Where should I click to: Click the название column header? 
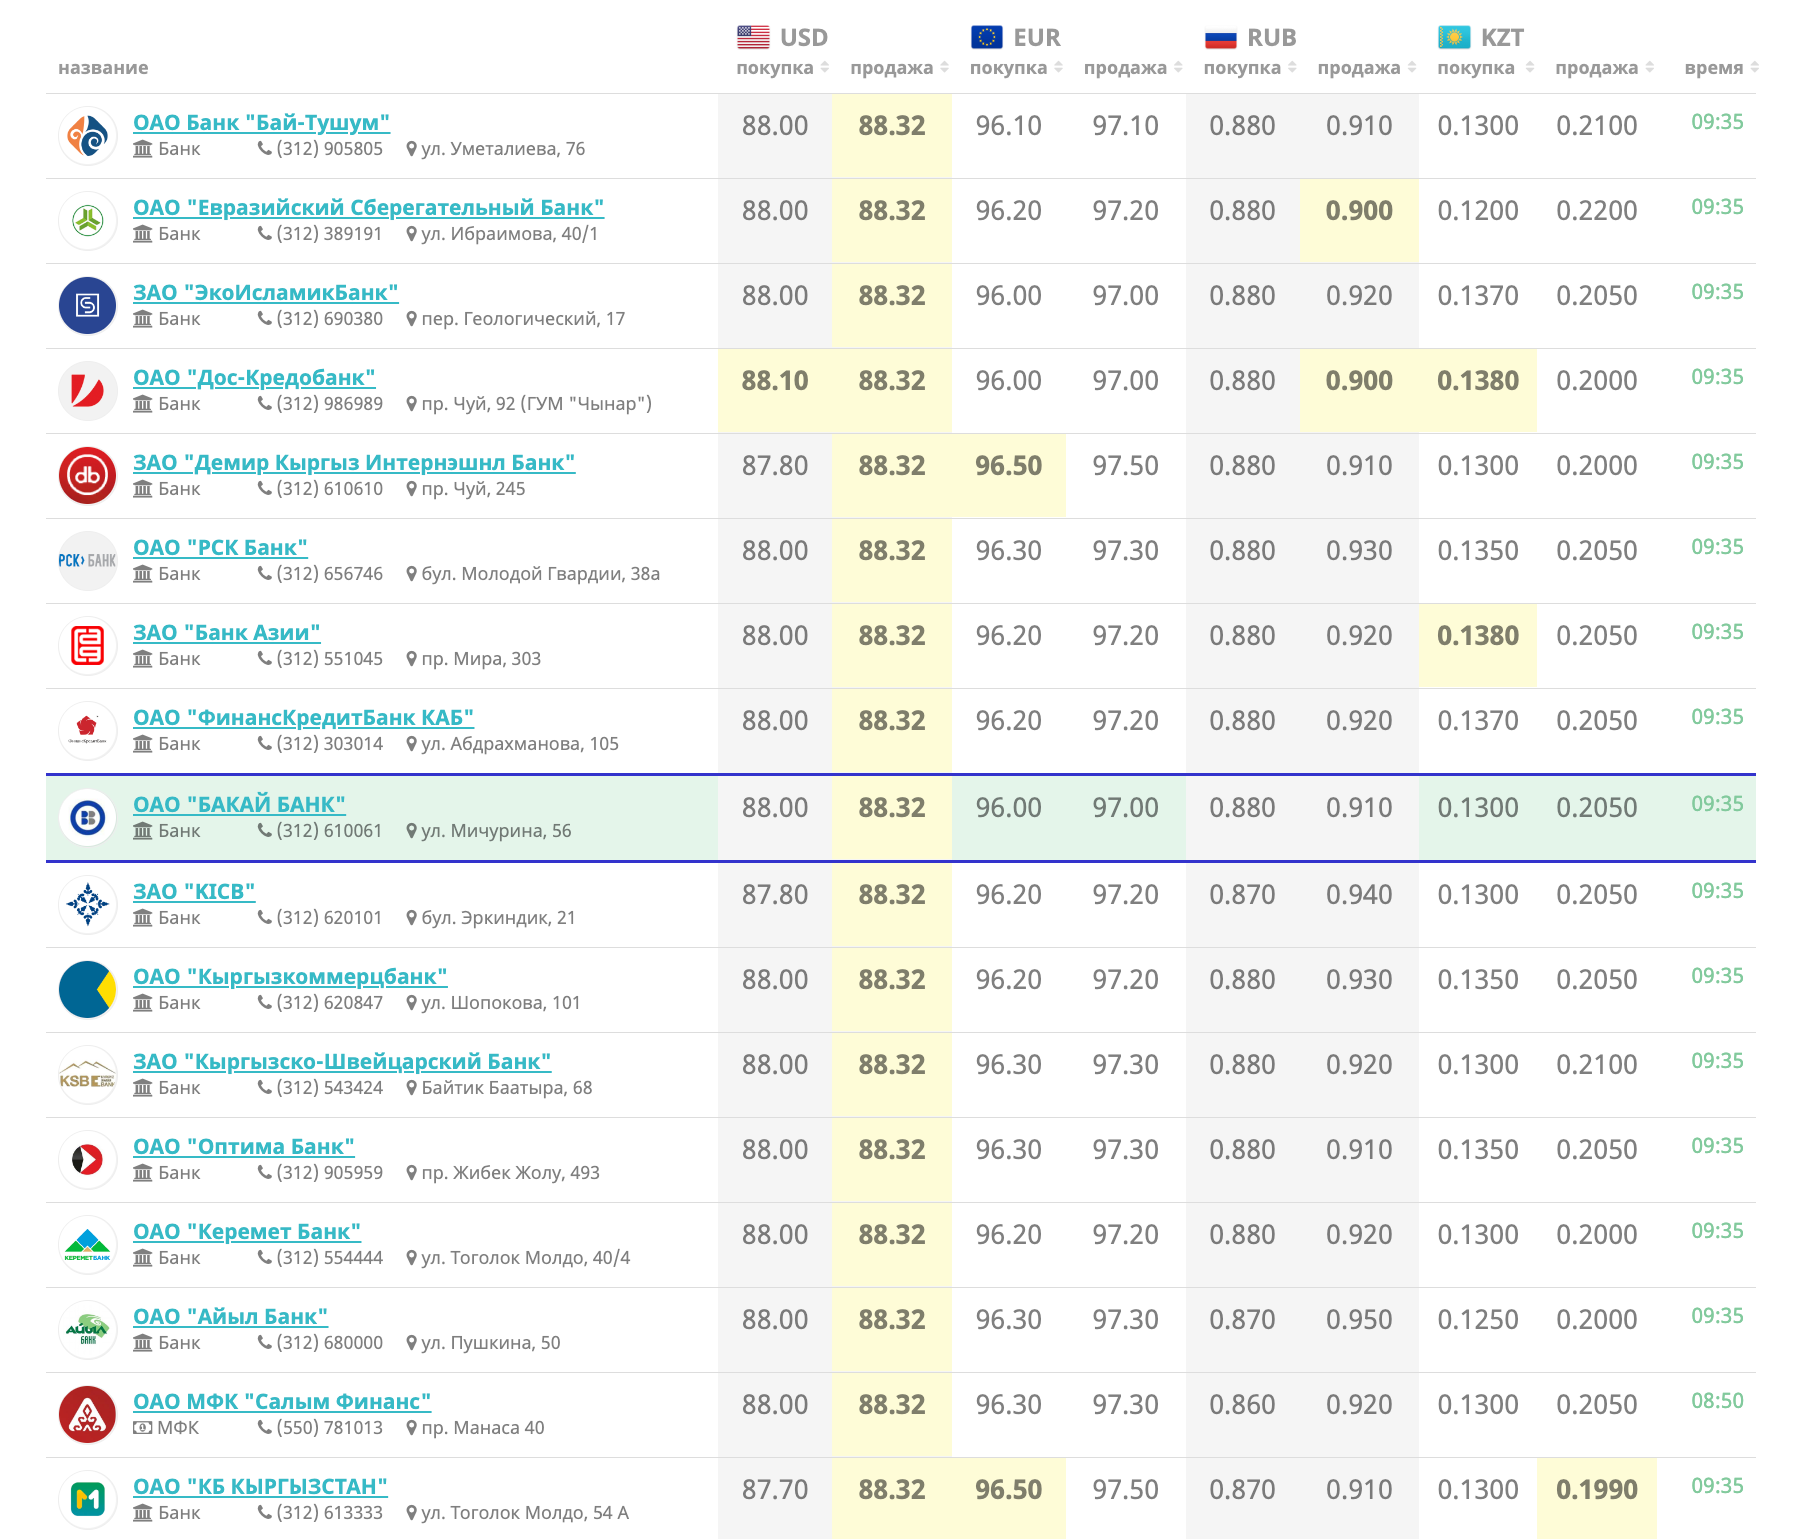[x=103, y=68]
